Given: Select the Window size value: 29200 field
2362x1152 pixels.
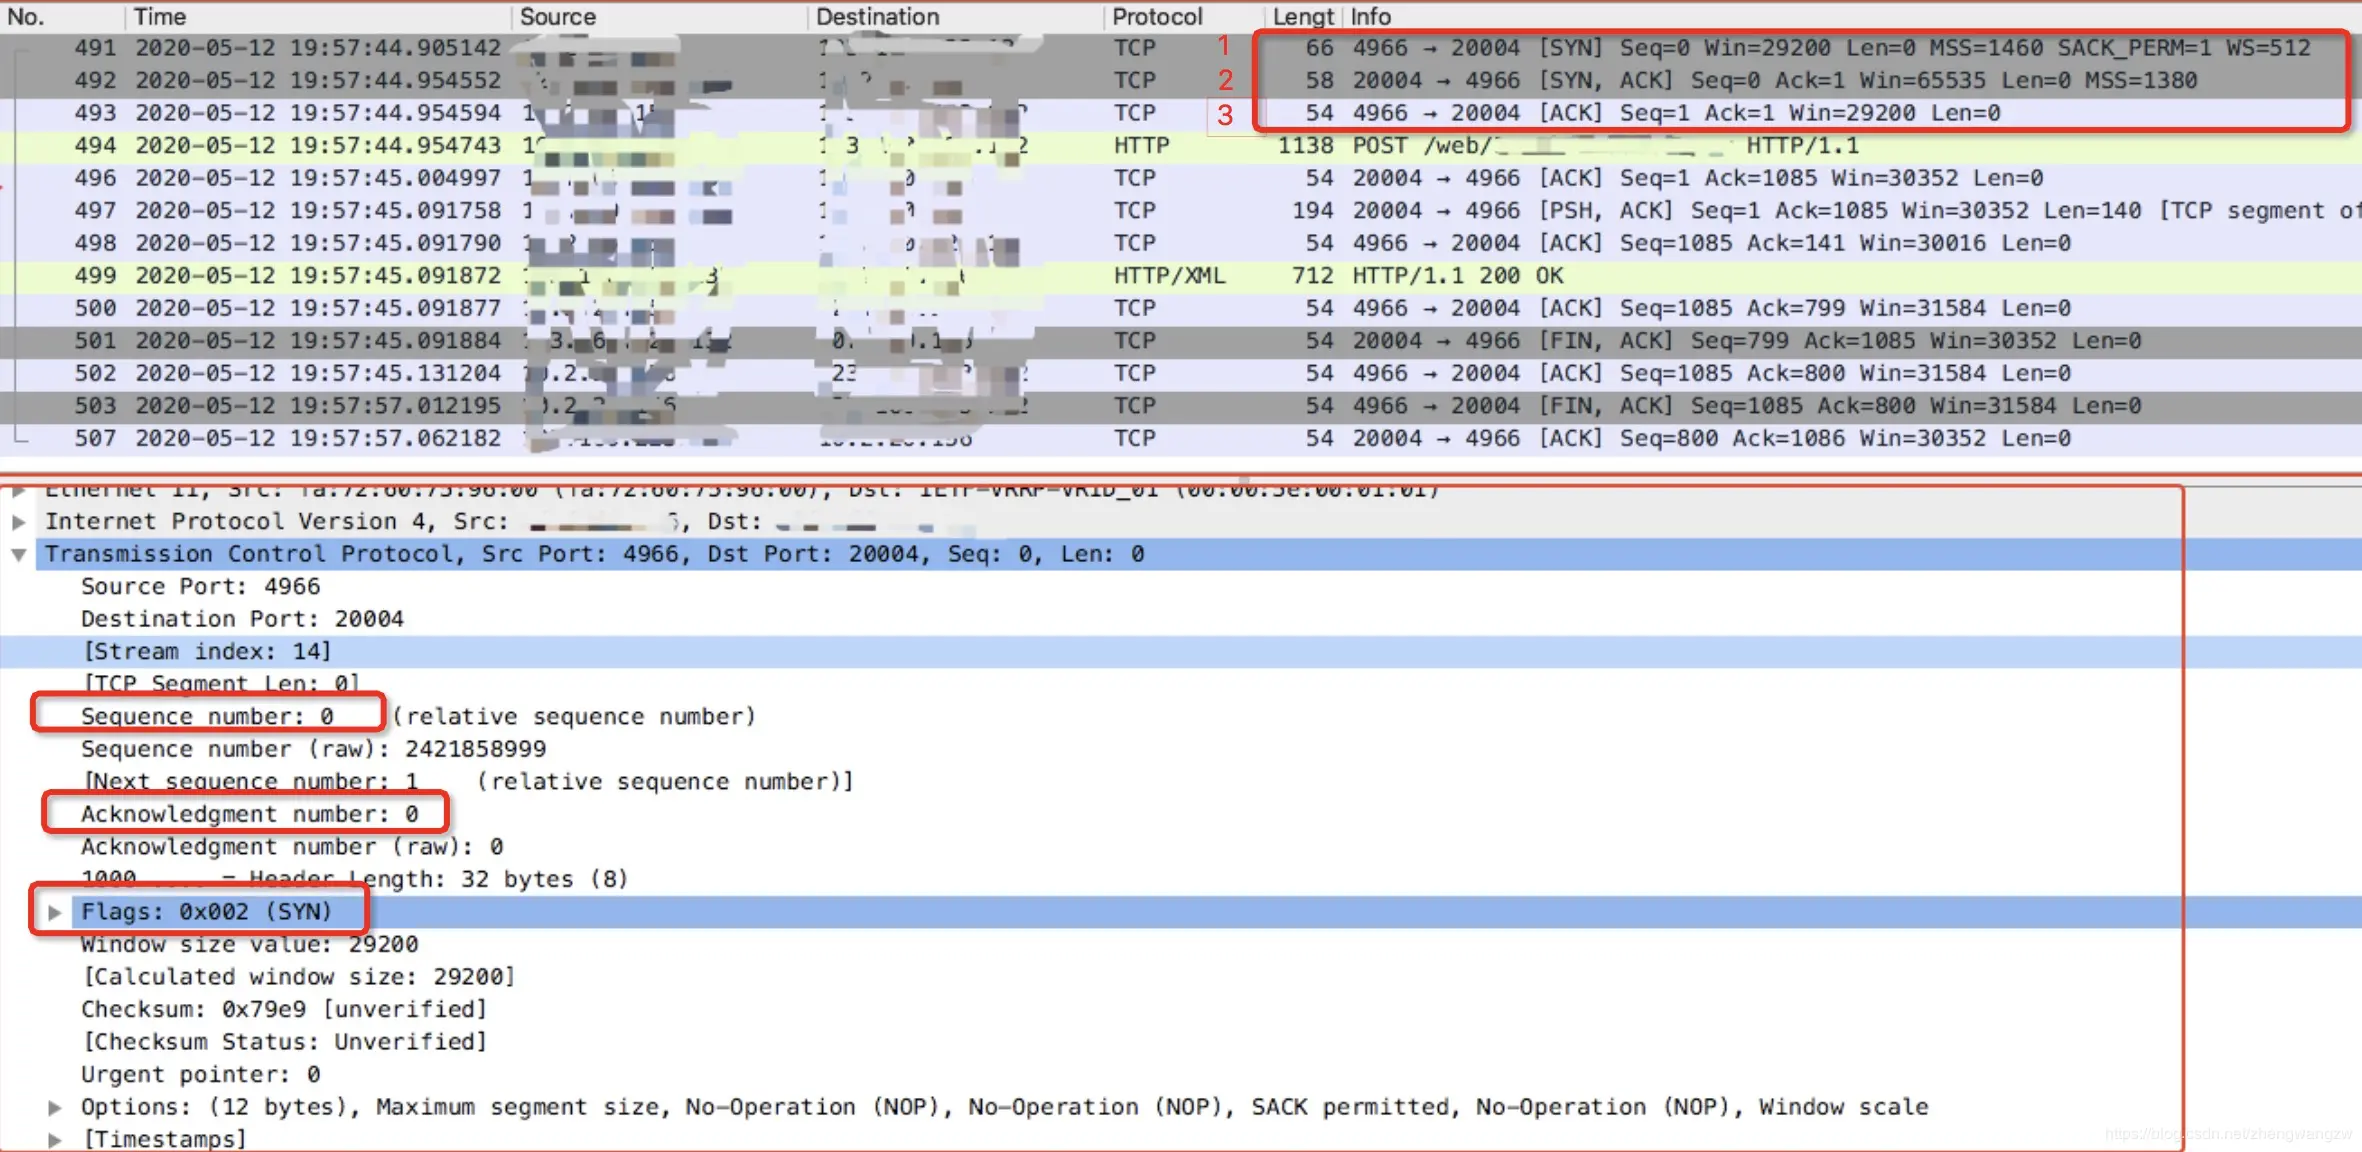Looking at the screenshot, I should pyautogui.click(x=250, y=945).
